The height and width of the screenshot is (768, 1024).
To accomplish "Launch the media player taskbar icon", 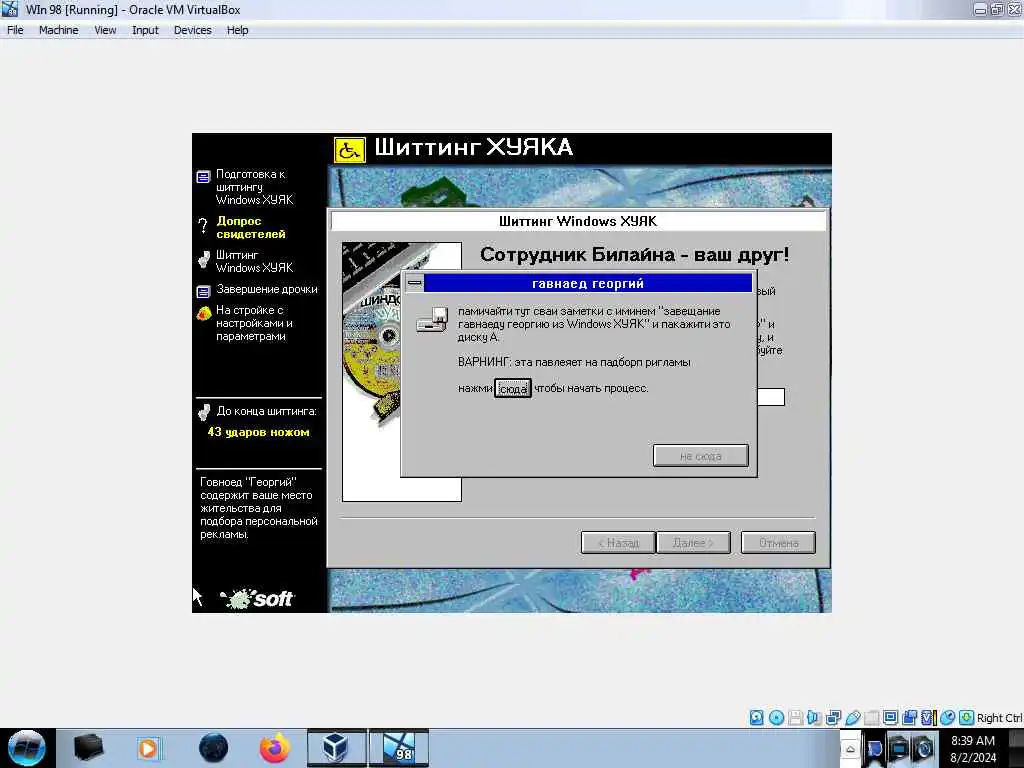I will click(148, 748).
